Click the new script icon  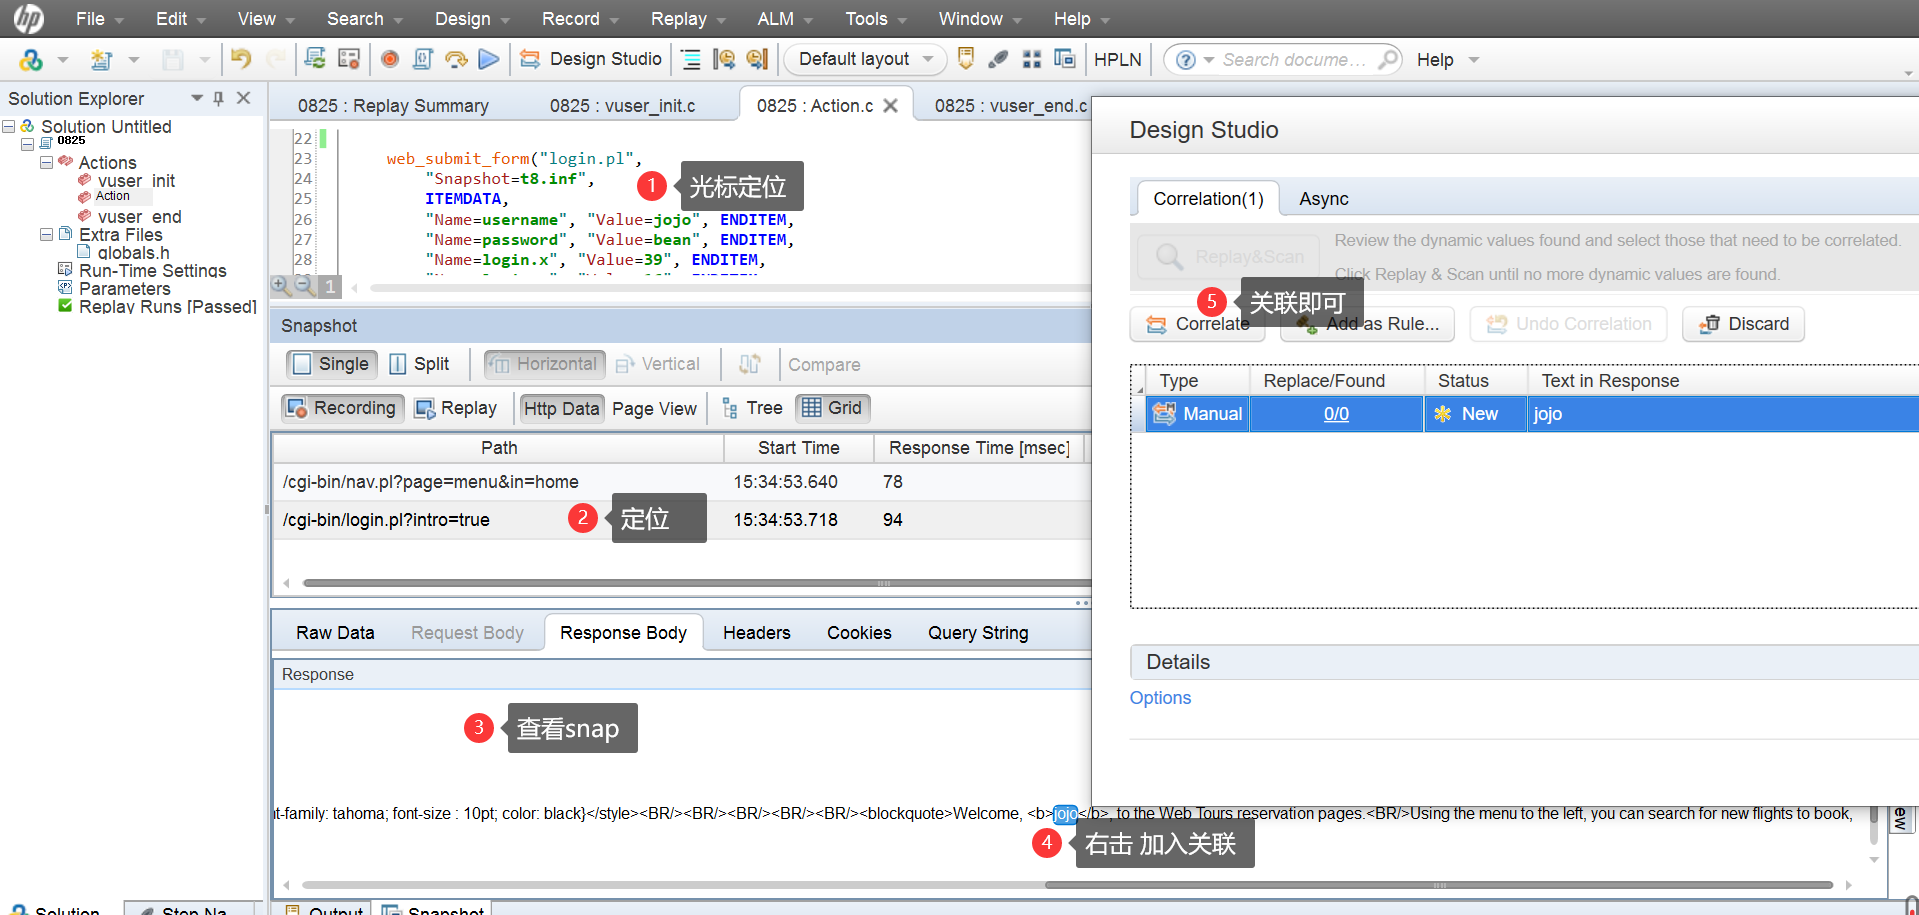pyautogui.click(x=101, y=60)
